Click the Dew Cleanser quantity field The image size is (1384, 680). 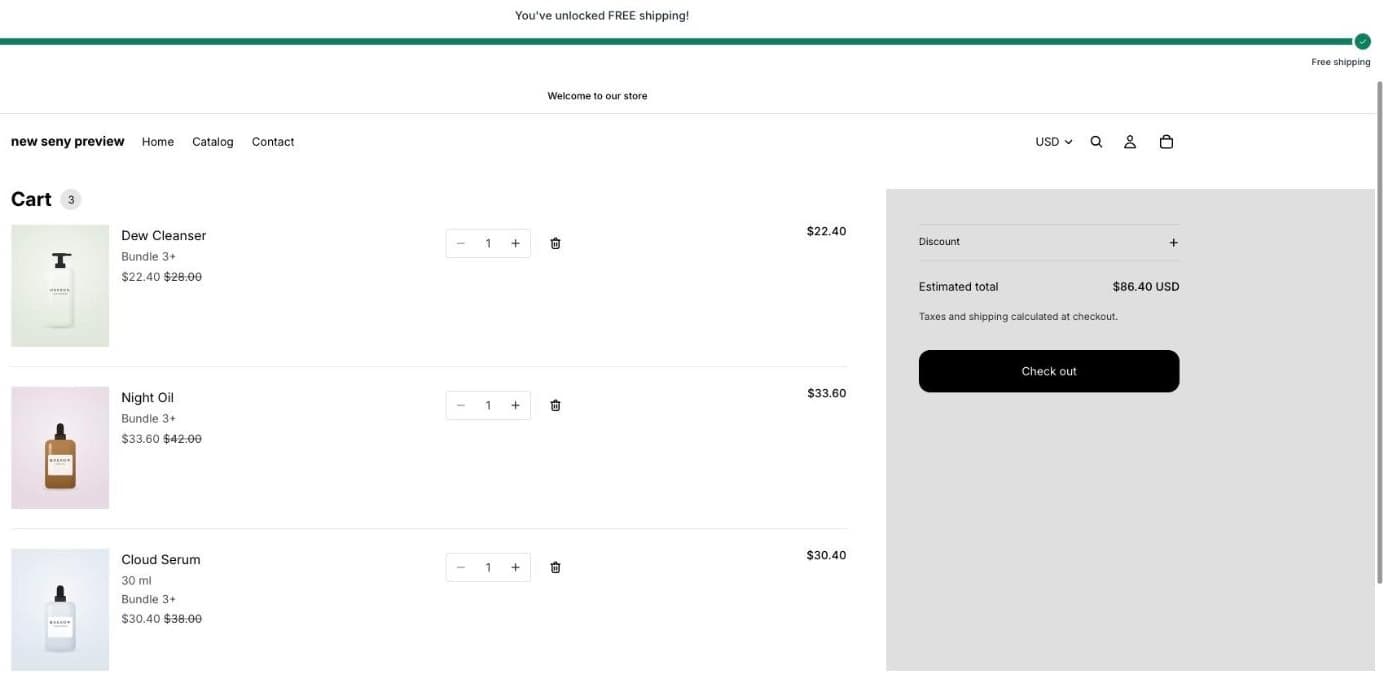(488, 243)
